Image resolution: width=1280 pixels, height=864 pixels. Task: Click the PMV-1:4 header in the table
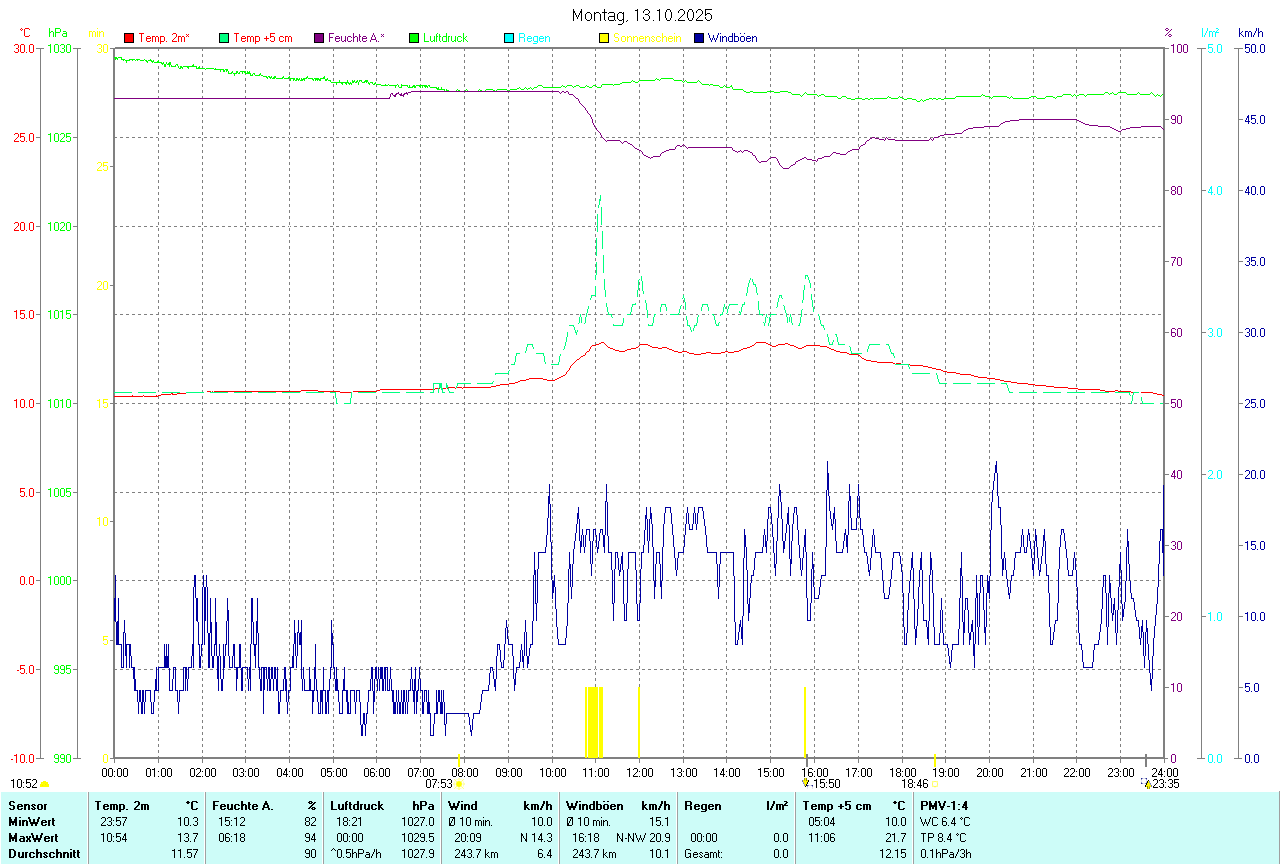click(x=944, y=805)
